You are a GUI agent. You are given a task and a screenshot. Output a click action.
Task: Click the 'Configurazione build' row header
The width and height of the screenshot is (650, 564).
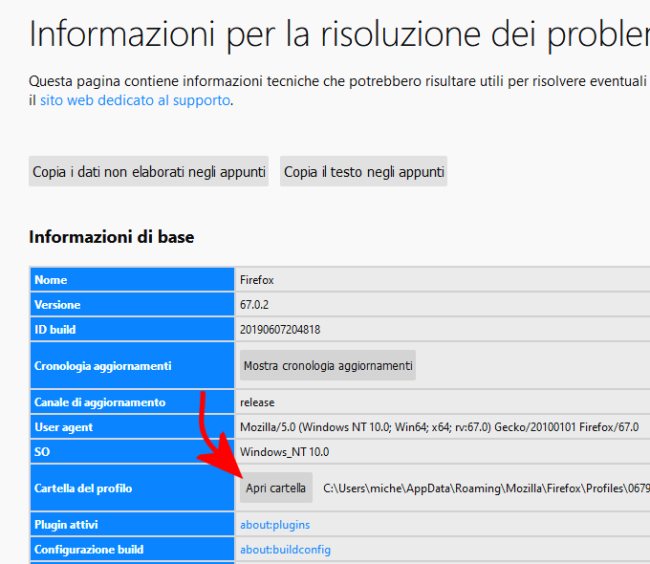[132, 549]
